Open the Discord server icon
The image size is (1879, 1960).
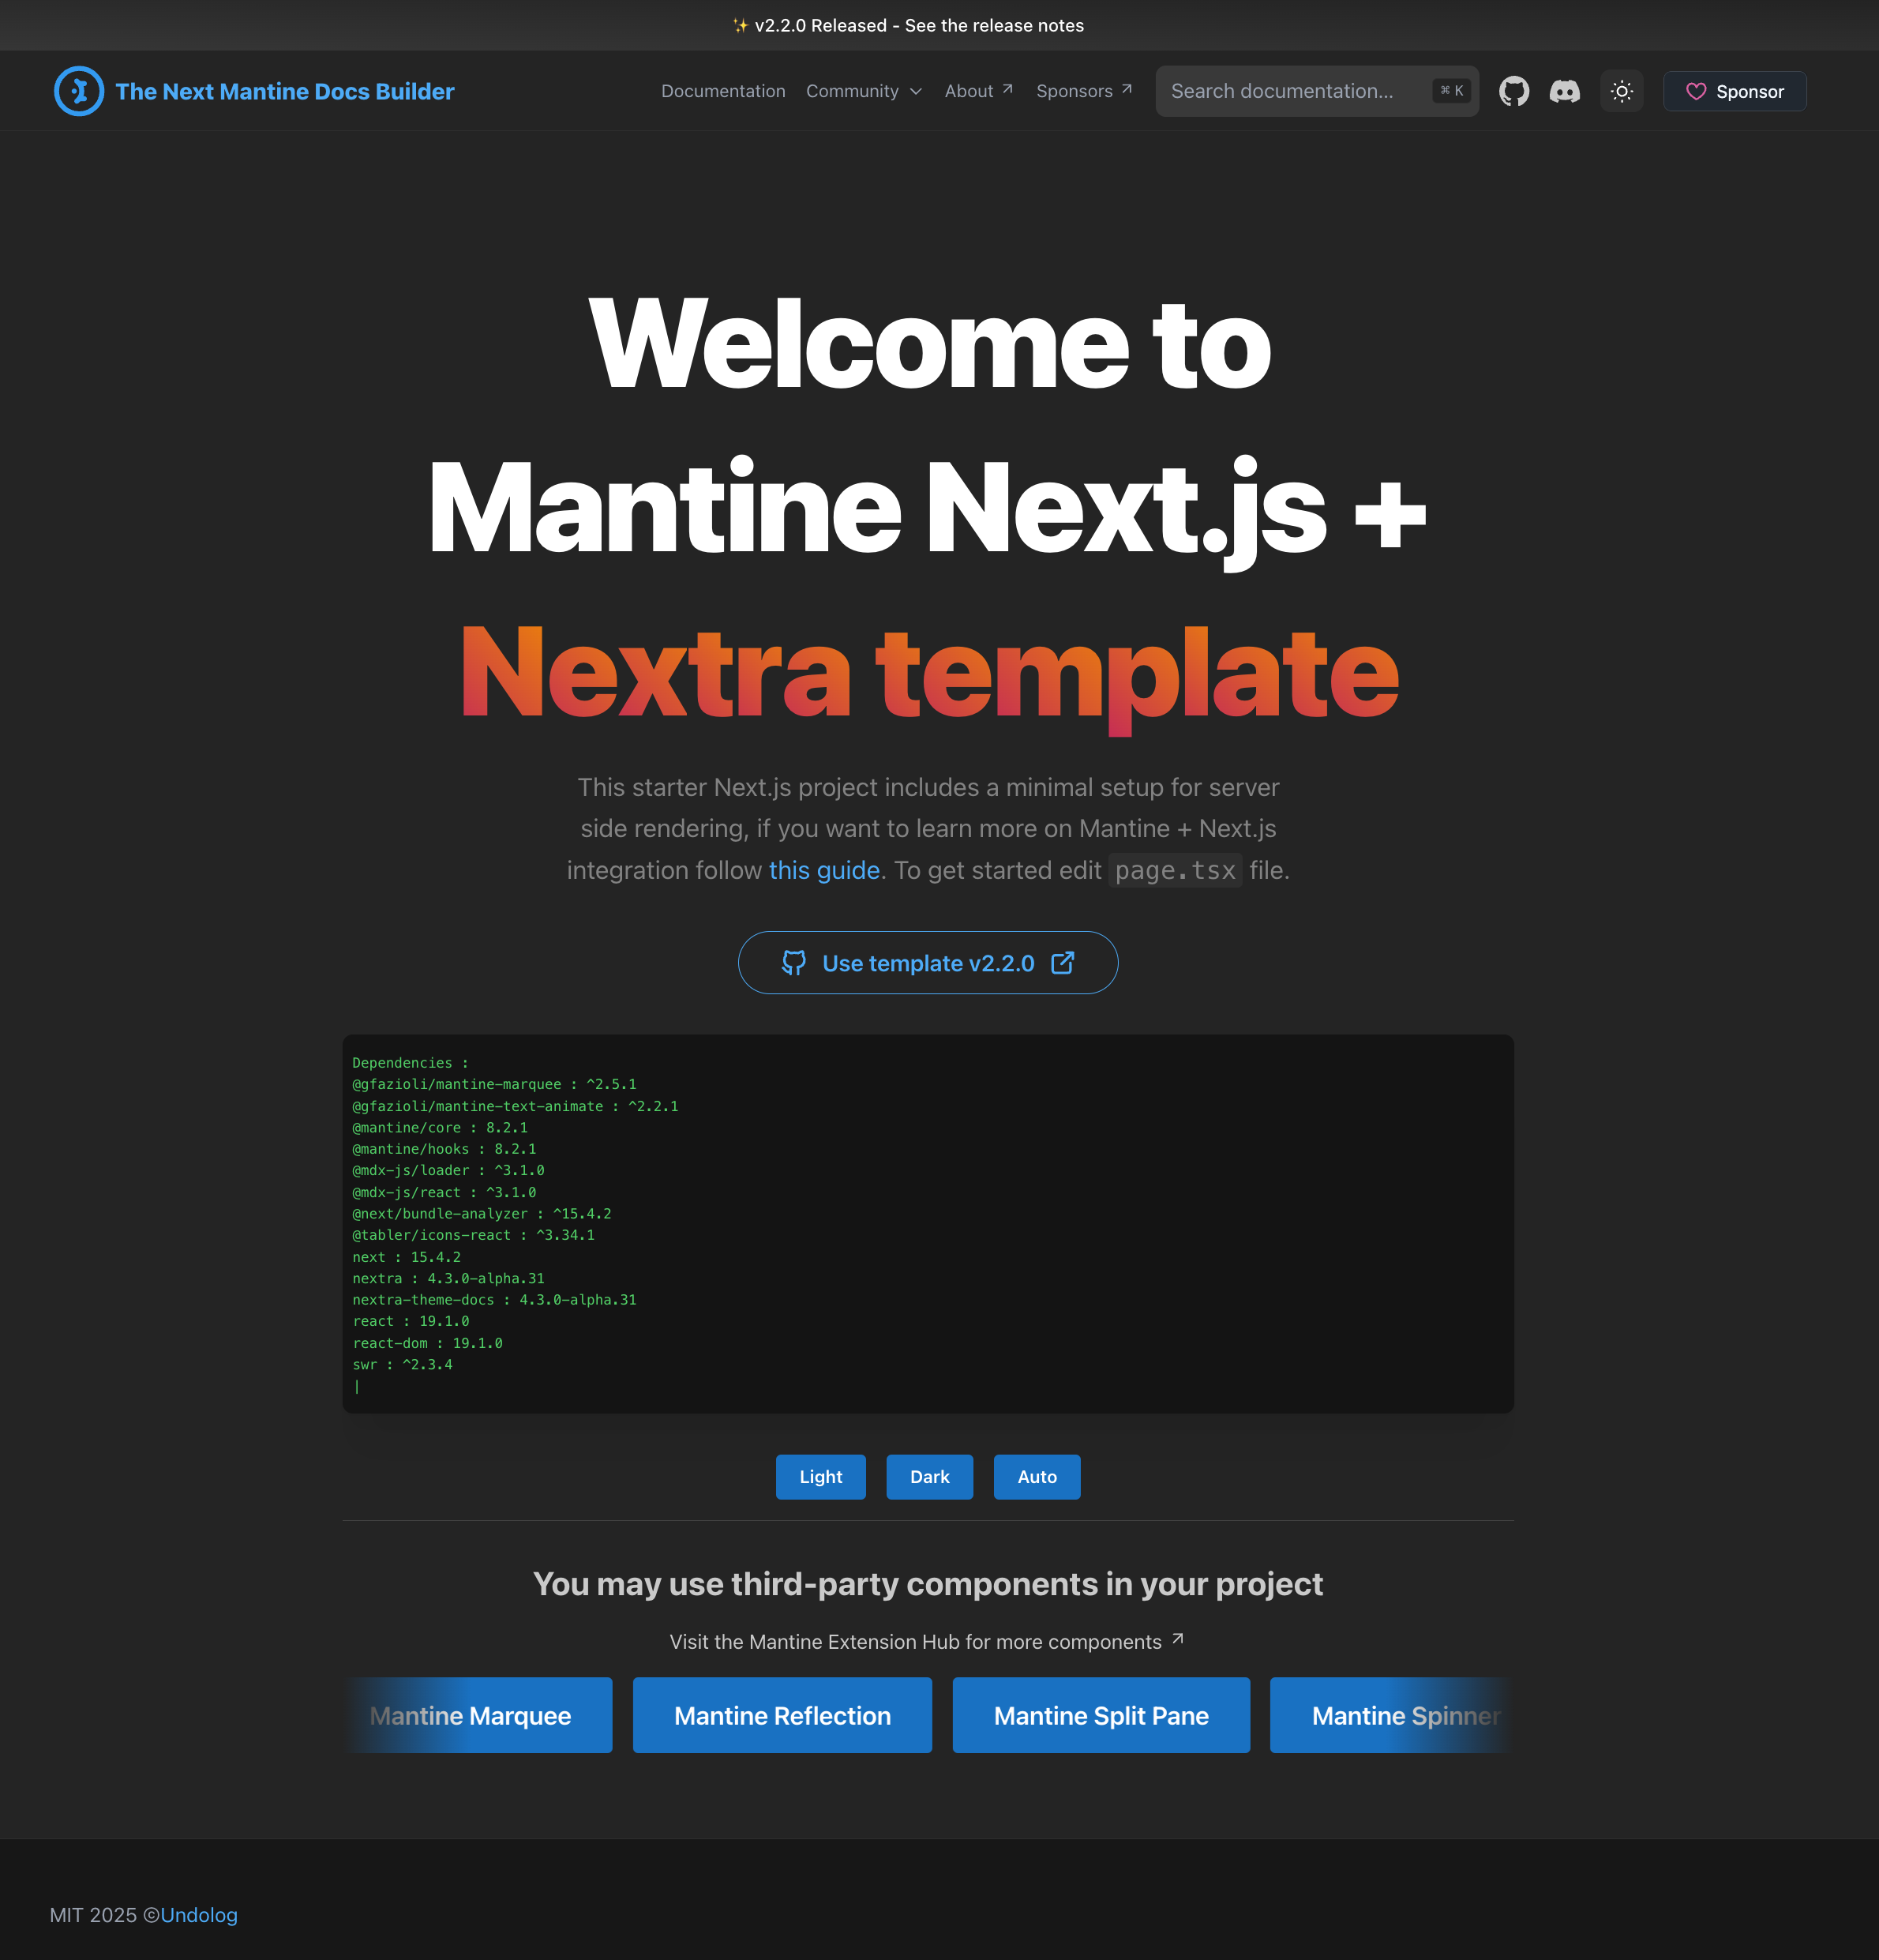point(1564,91)
